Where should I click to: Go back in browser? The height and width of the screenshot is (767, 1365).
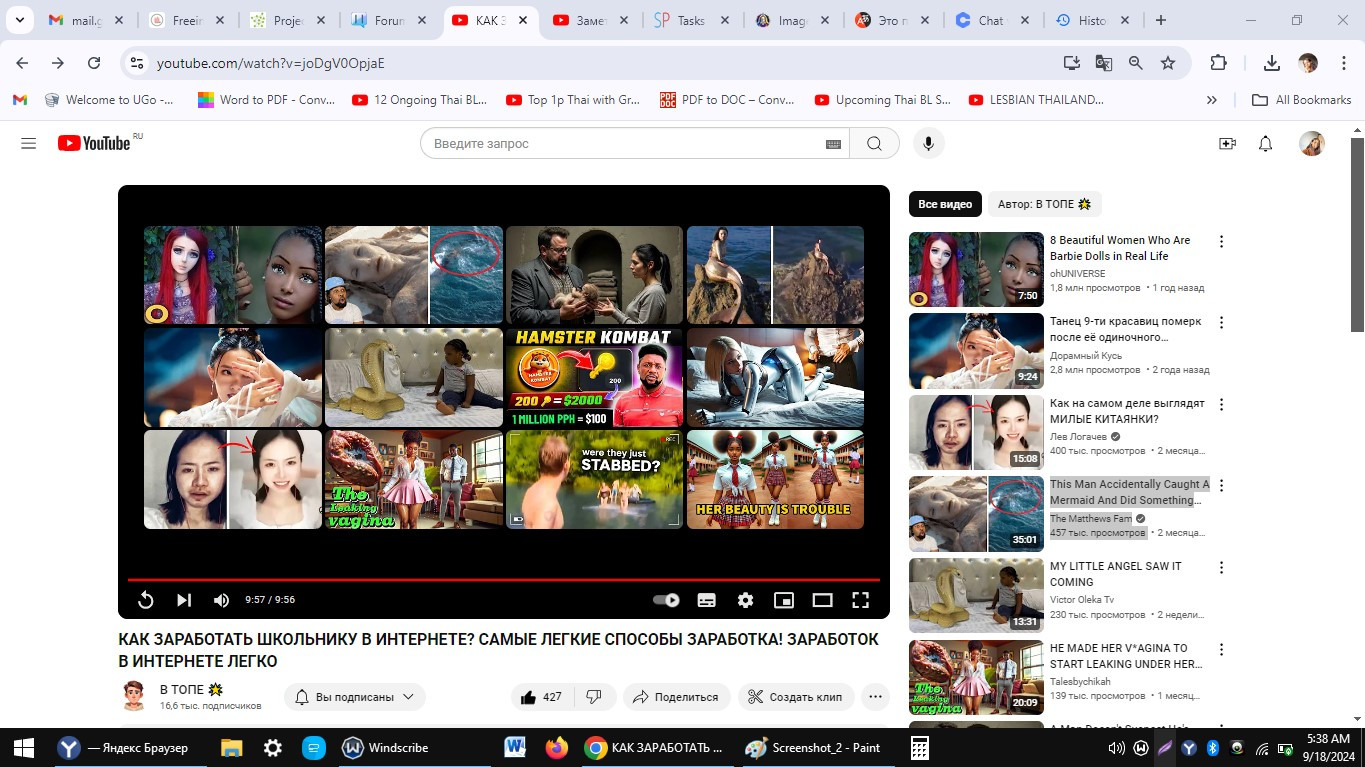tap(22, 63)
